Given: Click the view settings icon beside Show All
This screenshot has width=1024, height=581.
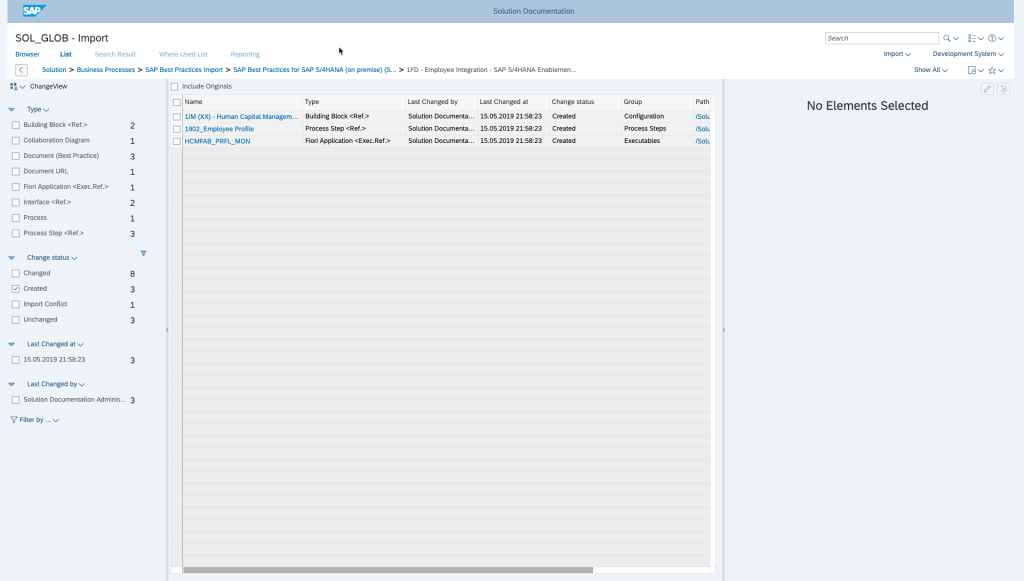Looking at the screenshot, I should (972, 70).
